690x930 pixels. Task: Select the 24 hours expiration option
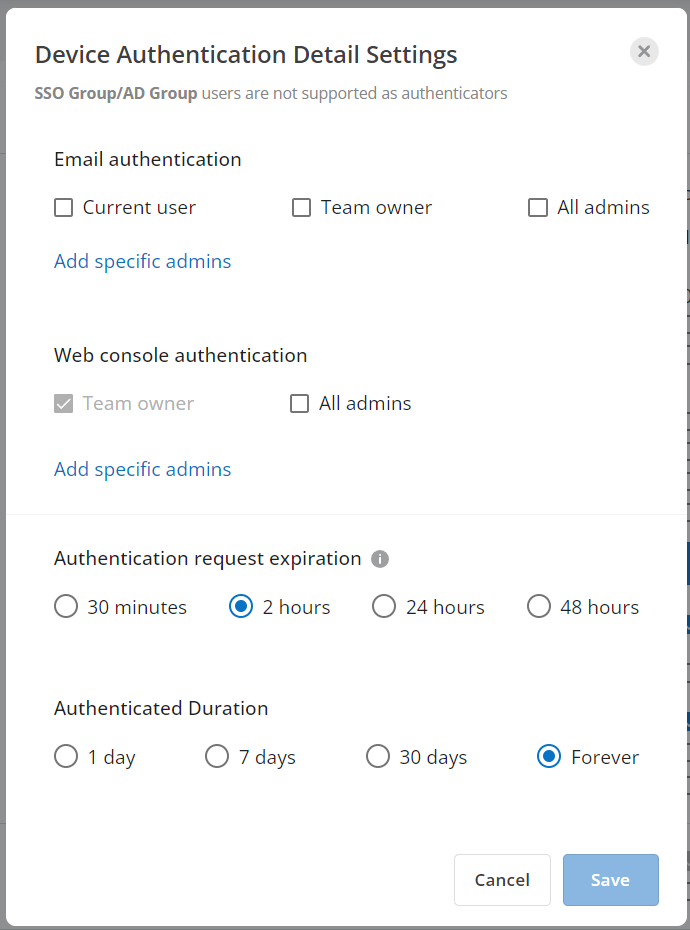click(383, 606)
